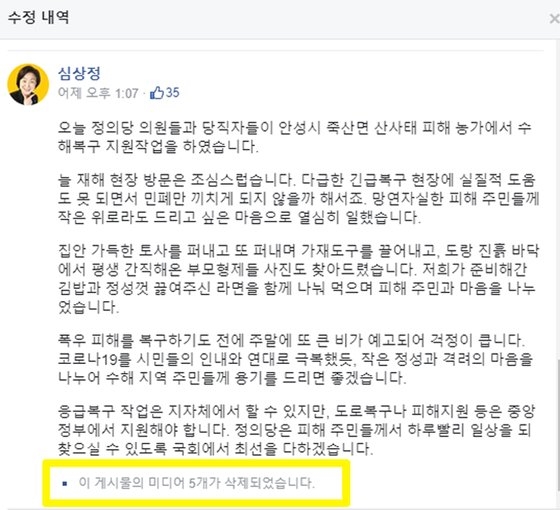Image resolution: width=560 pixels, height=510 pixels.
Task: Click the vertical scrollbar thumb on right
Action: 558,427
